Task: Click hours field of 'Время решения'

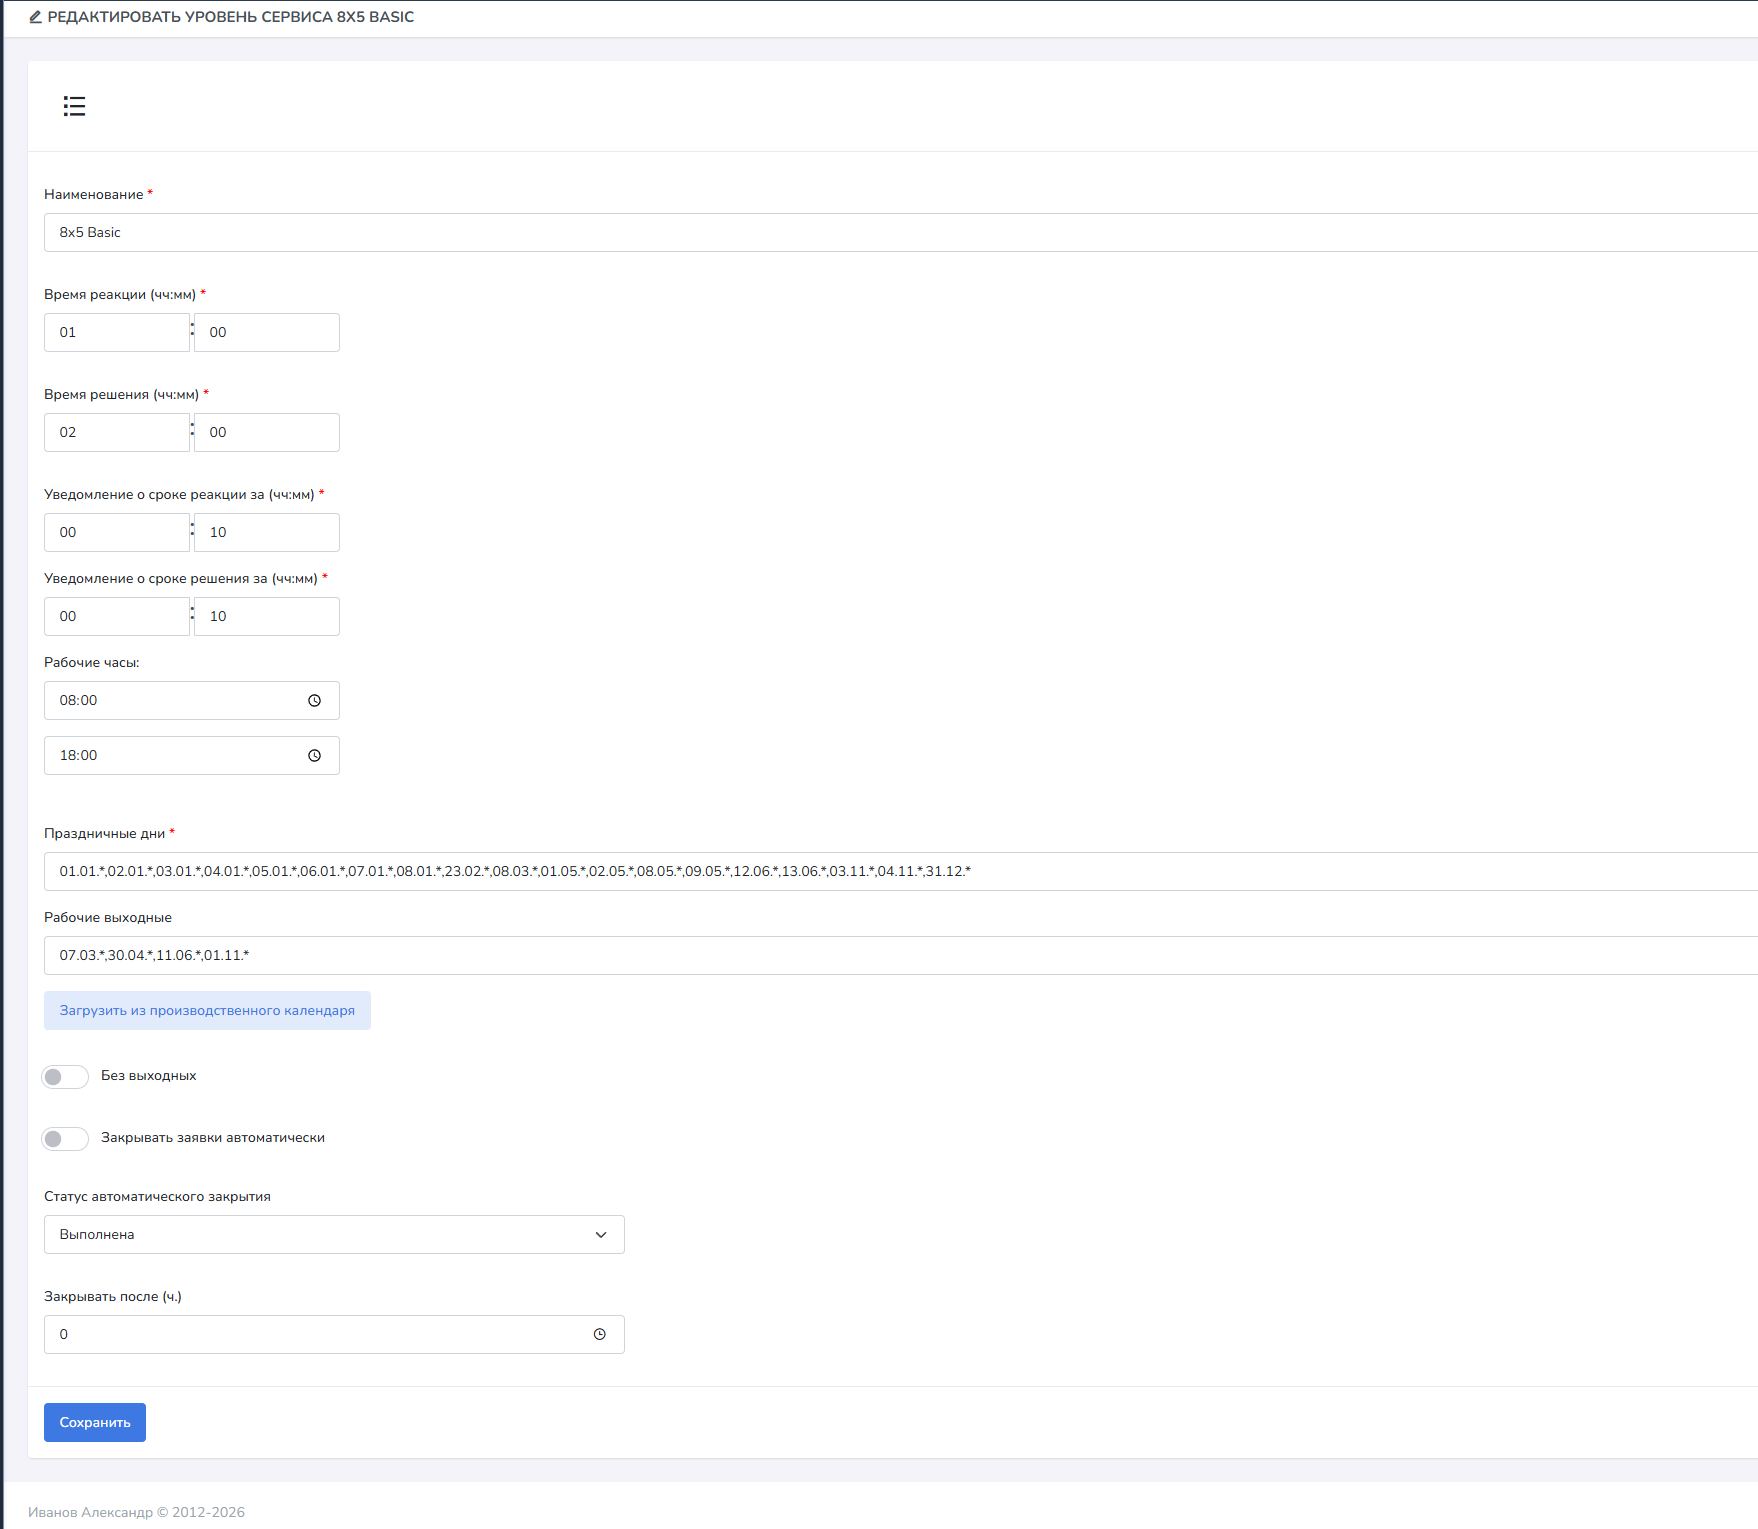Action: point(116,433)
